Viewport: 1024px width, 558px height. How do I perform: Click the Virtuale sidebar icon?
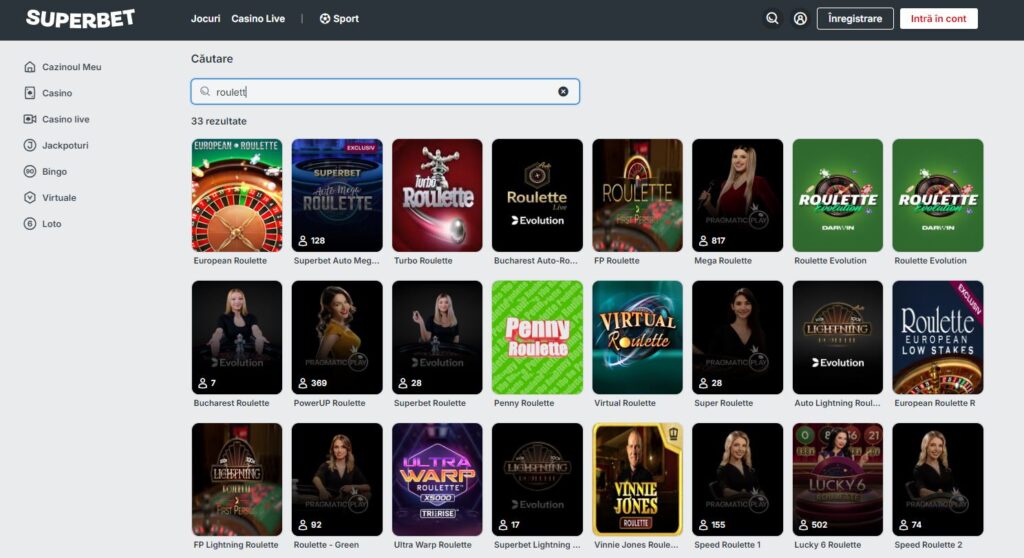point(30,198)
